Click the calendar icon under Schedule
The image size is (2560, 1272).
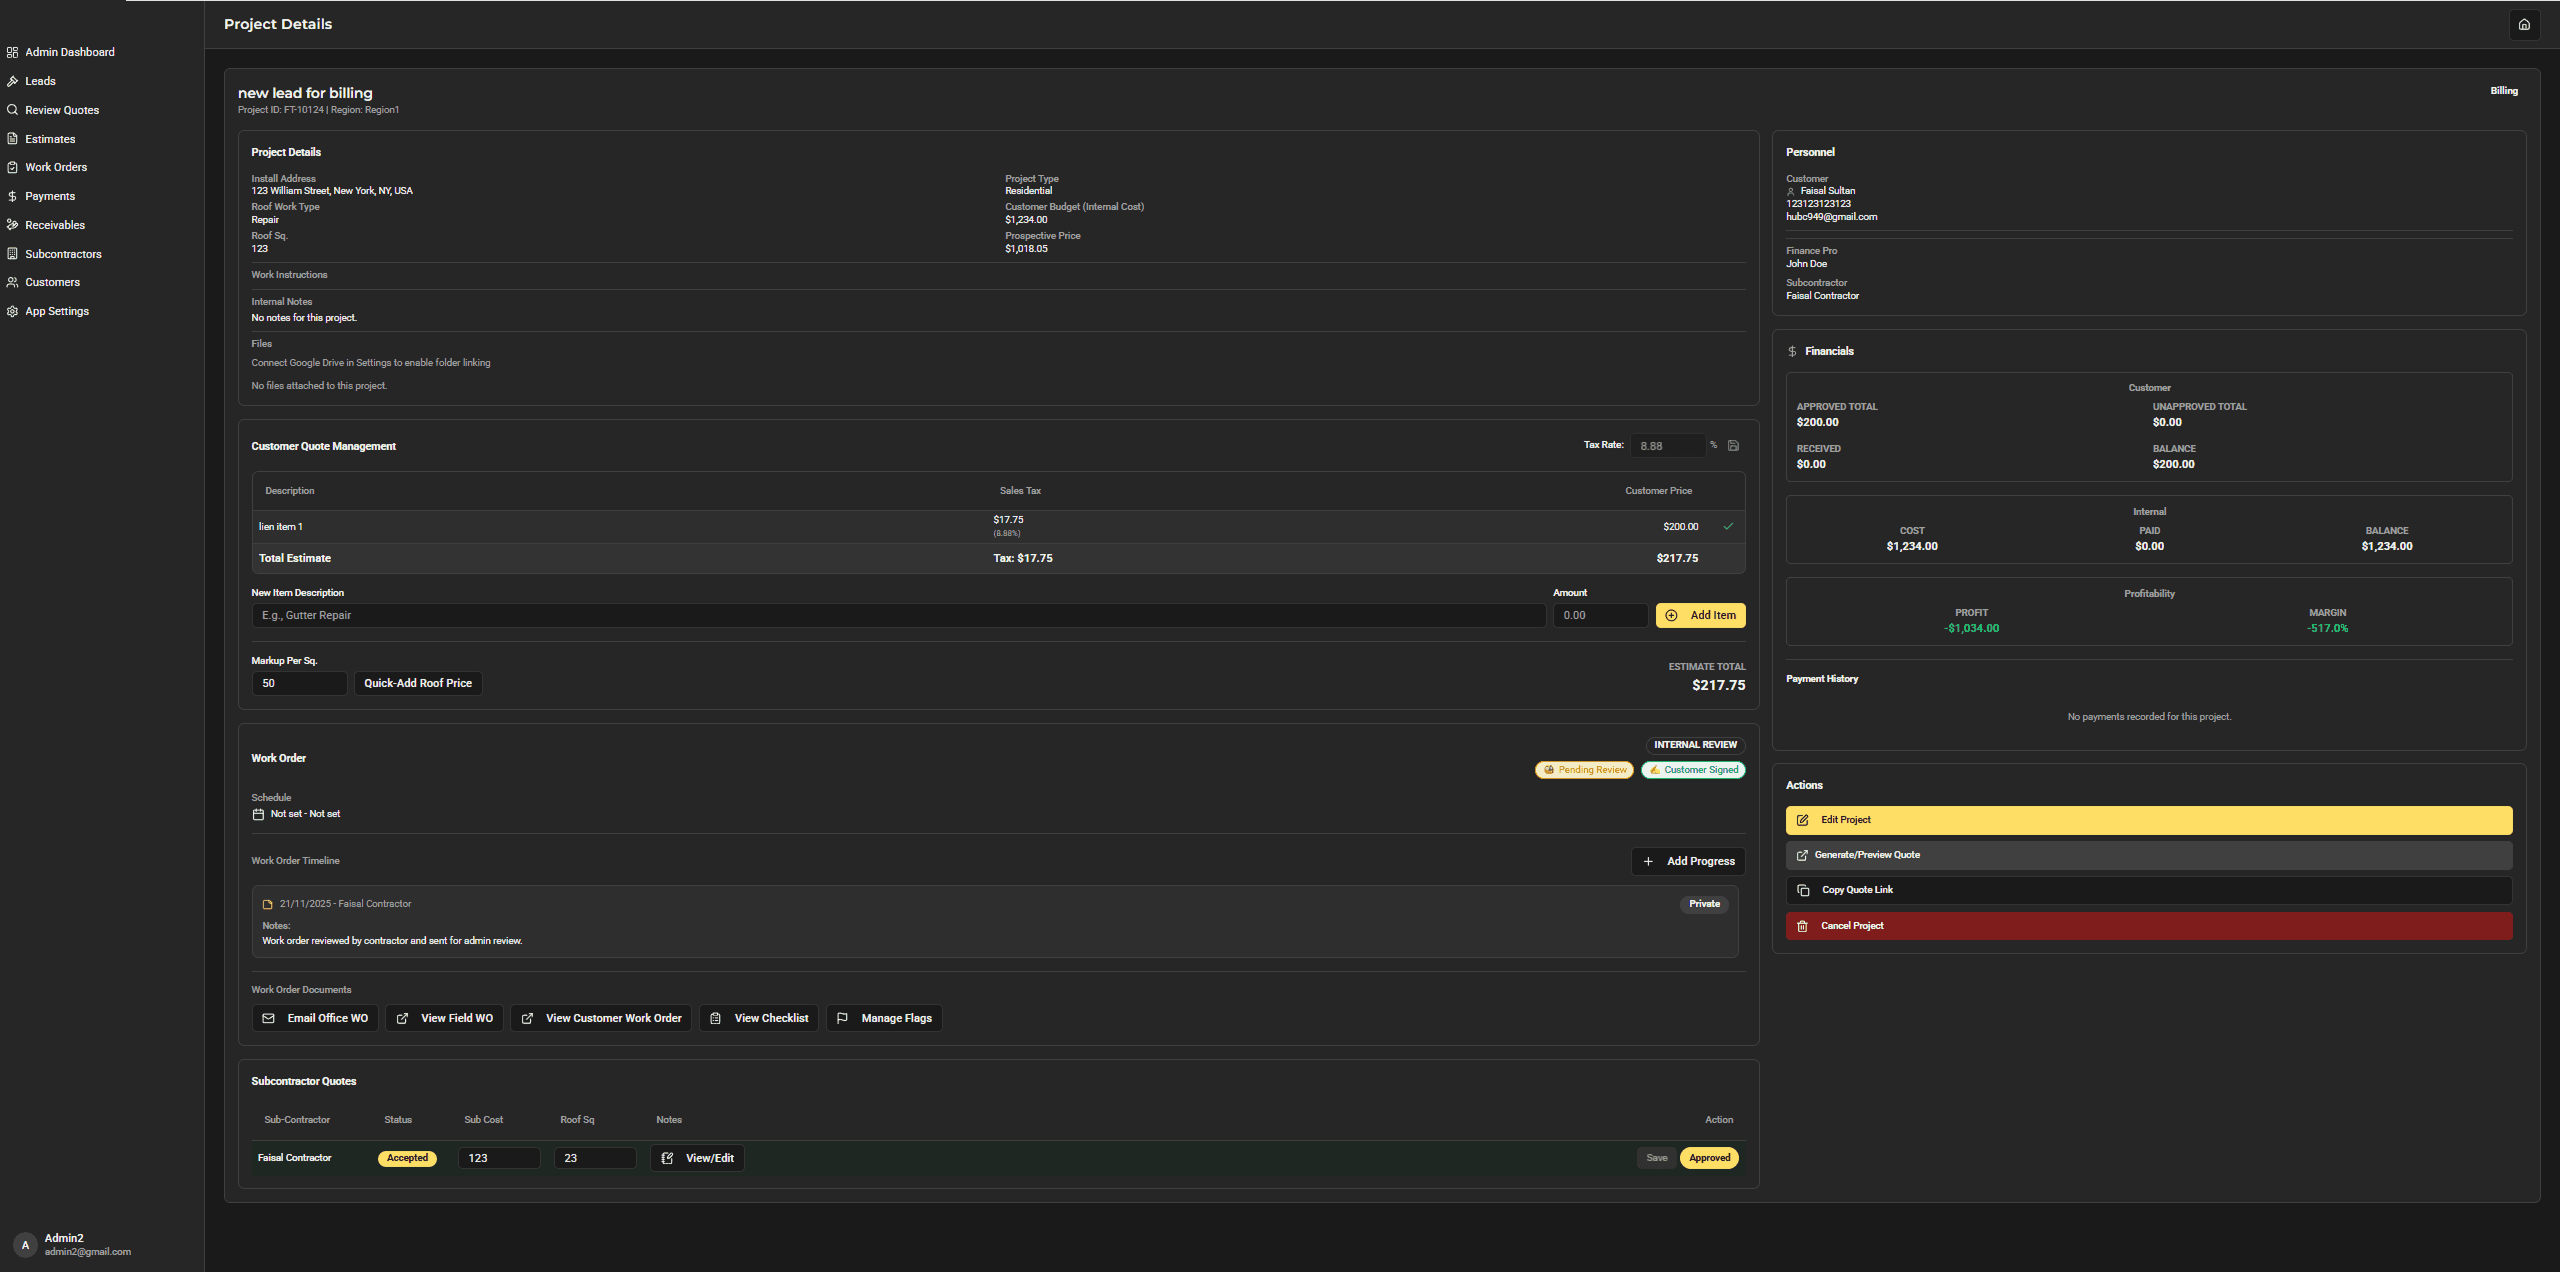(258, 814)
